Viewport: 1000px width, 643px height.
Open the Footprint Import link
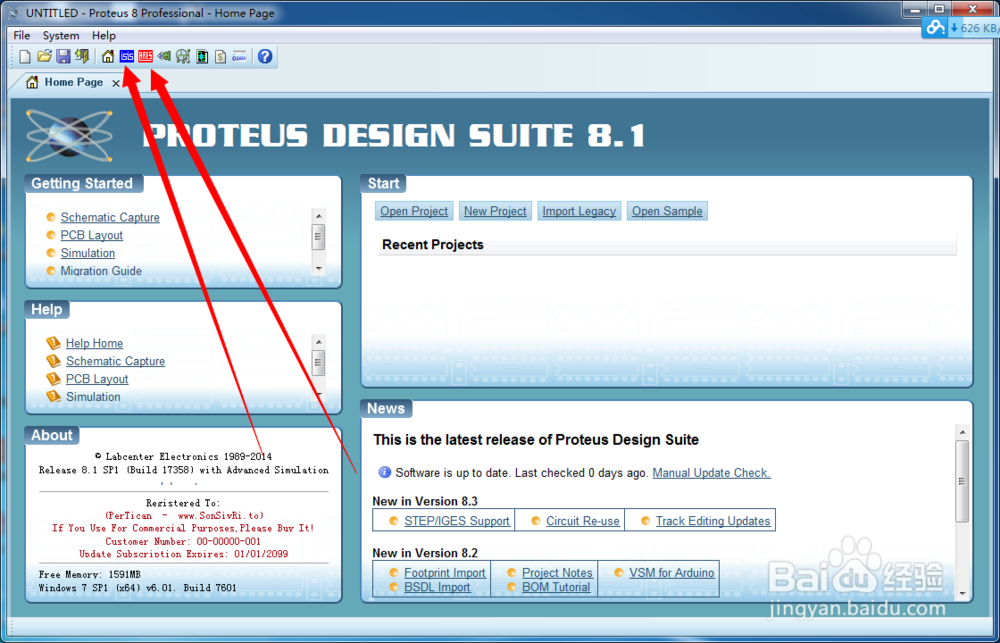(445, 573)
